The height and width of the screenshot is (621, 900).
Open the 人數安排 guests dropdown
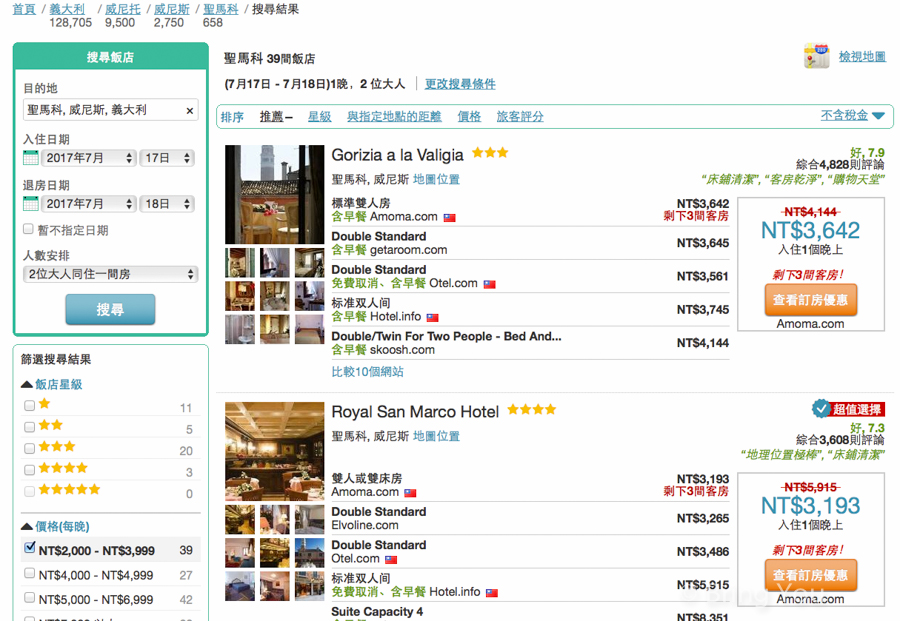111,274
